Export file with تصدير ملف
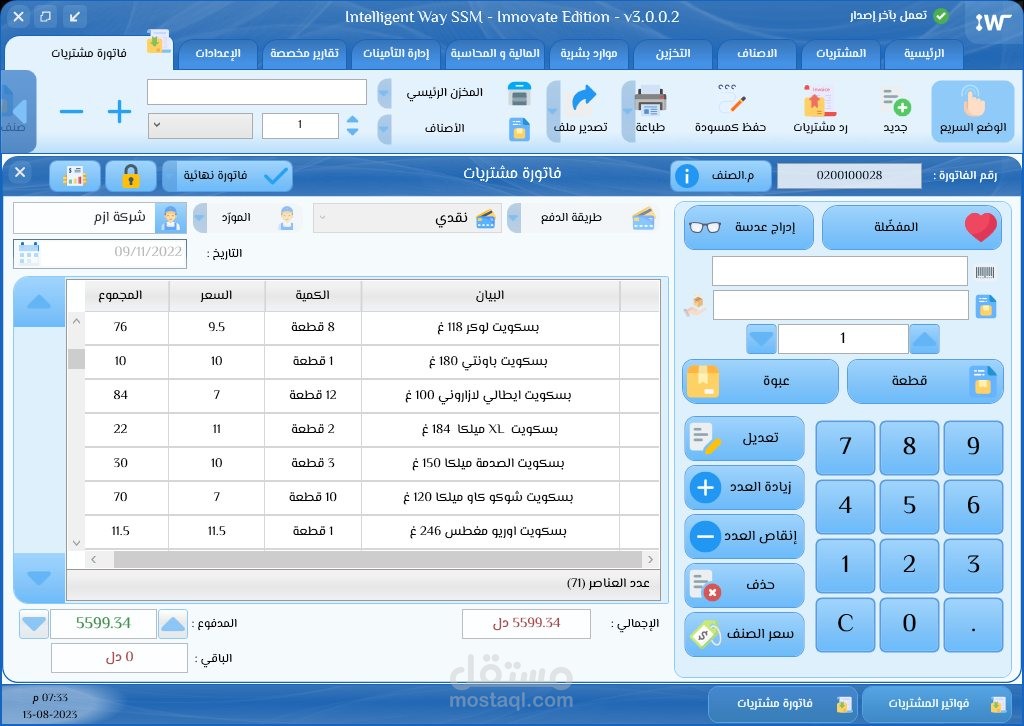The image size is (1024, 726). (x=581, y=111)
